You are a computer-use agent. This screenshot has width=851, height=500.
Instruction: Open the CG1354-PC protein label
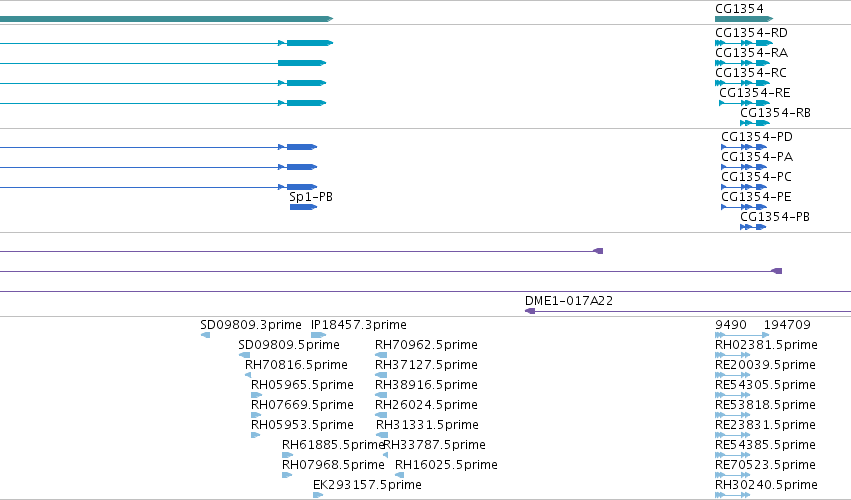[756, 177]
